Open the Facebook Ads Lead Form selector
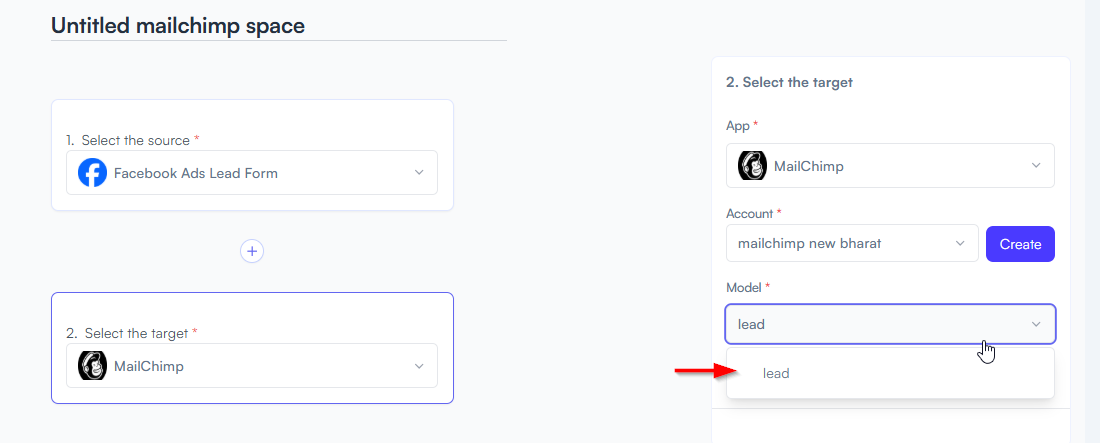Screen dimensions: 1100x443 252,173
